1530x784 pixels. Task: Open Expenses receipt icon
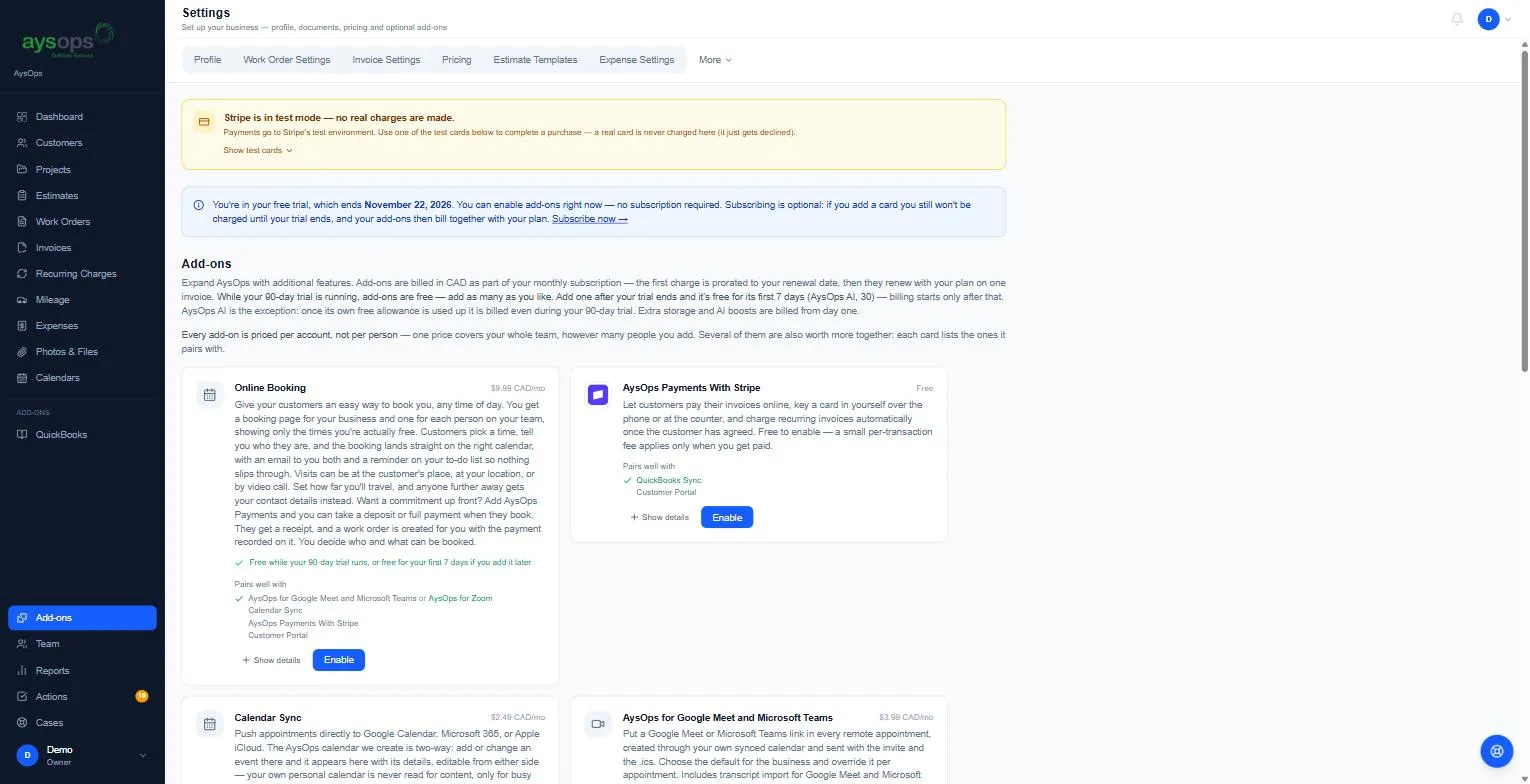22,326
